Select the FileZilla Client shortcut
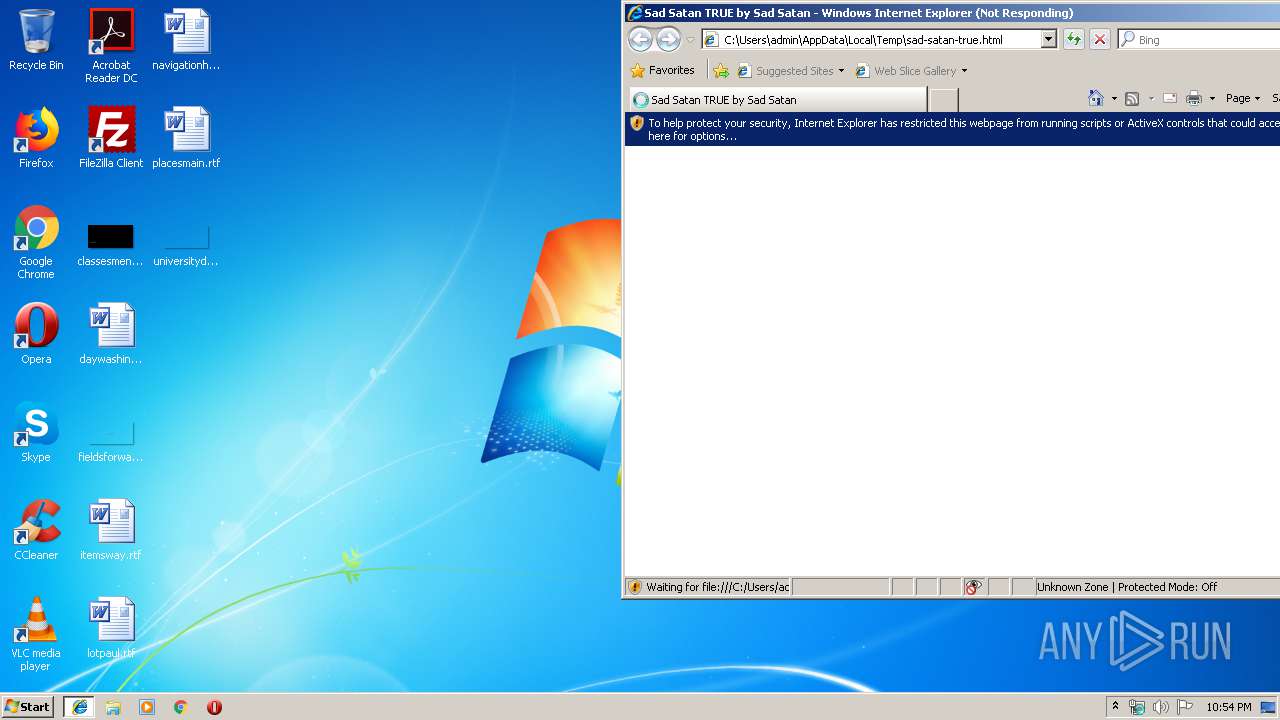 click(x=111, y=138)
